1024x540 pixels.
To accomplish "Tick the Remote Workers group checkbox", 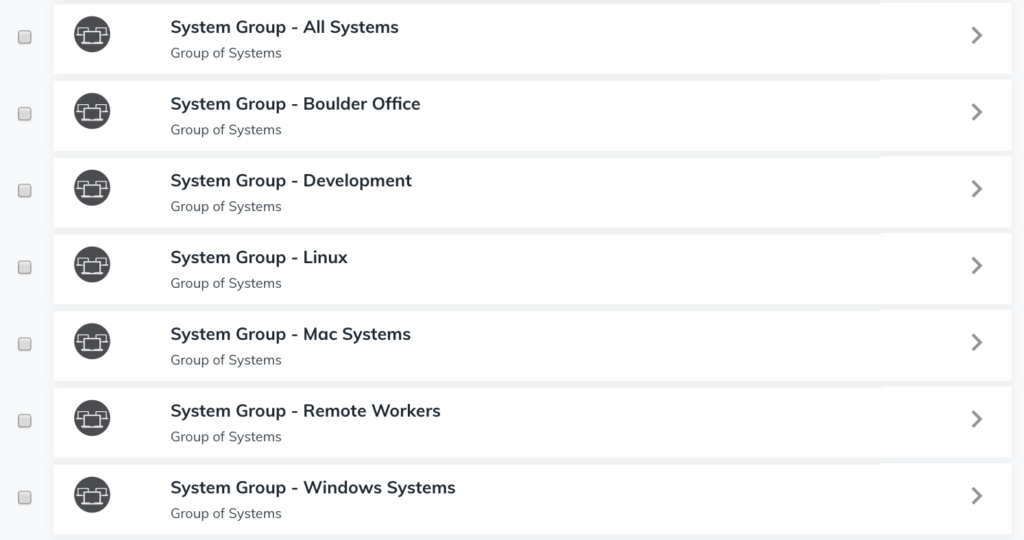I will pos(25,421).
